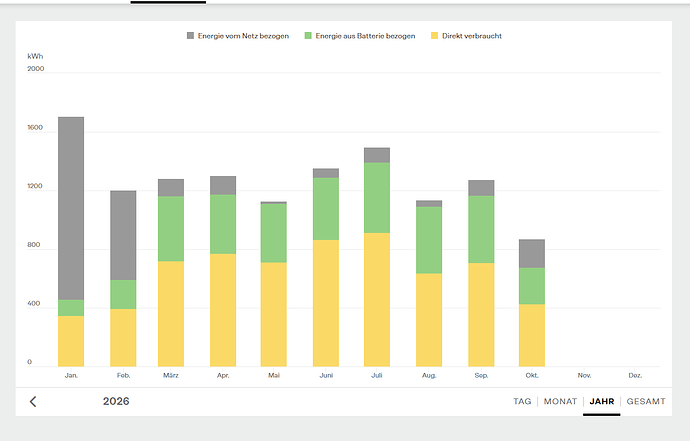
Task: Click the 2000 y-axis value
Action: (36, 69)
